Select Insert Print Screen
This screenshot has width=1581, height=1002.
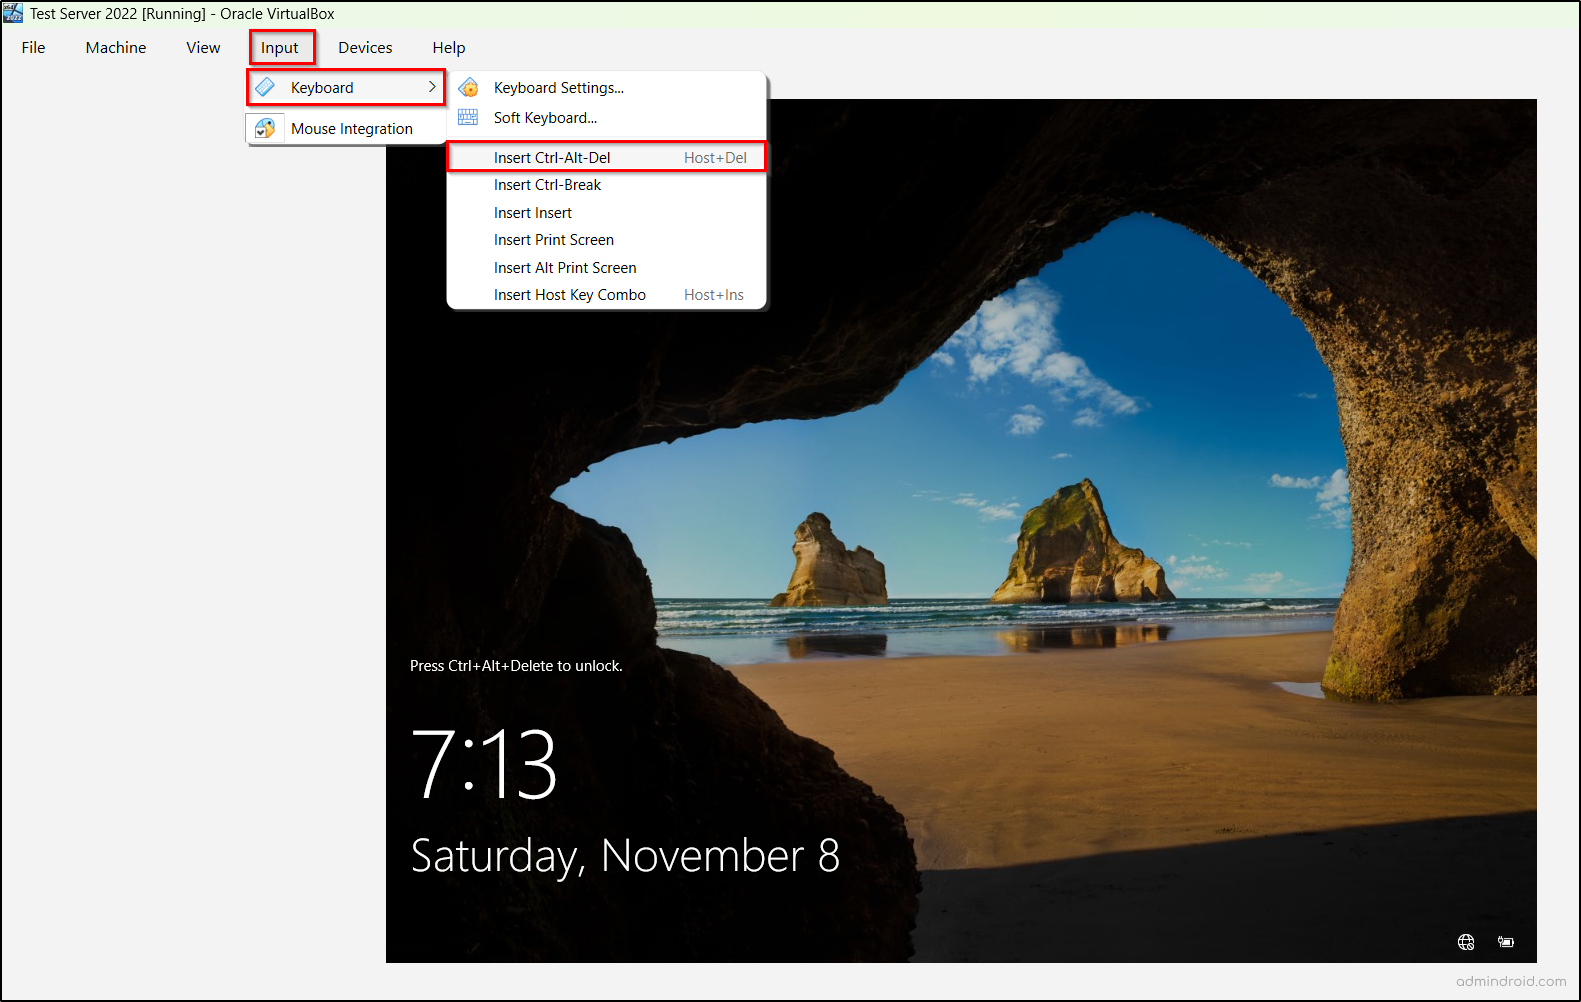pos(606,240)
